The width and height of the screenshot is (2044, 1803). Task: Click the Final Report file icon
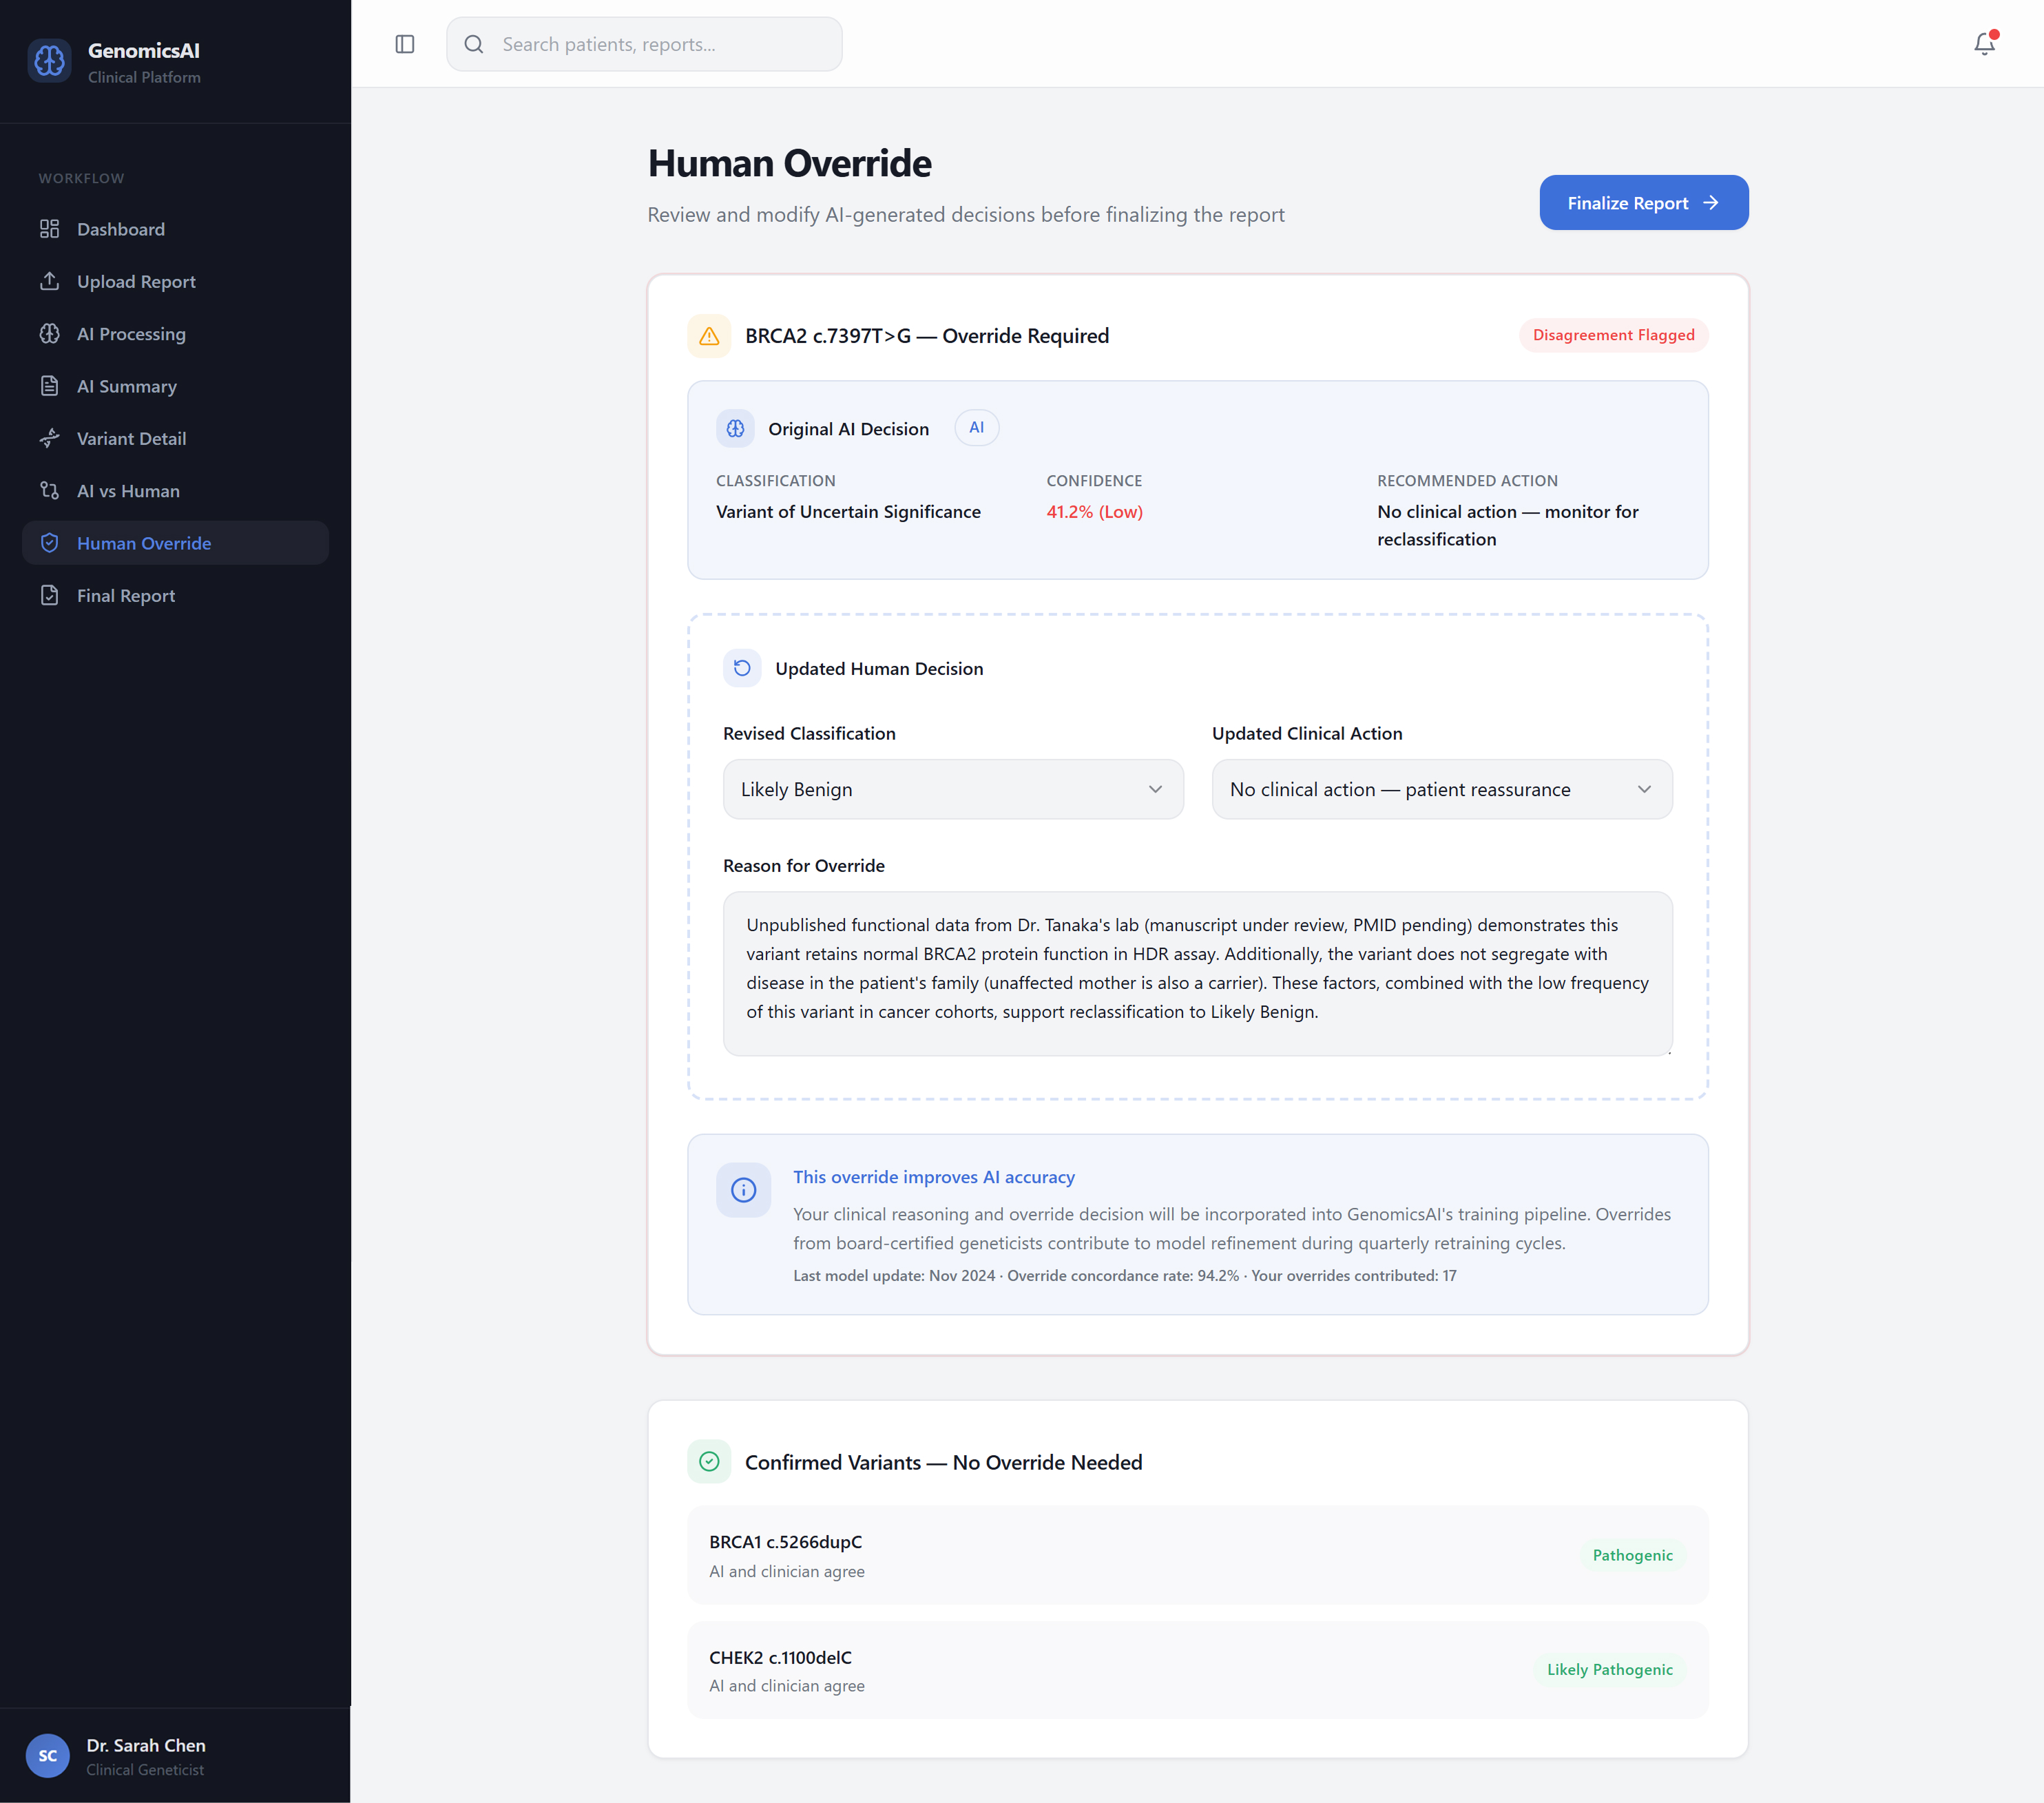(49, 595)
